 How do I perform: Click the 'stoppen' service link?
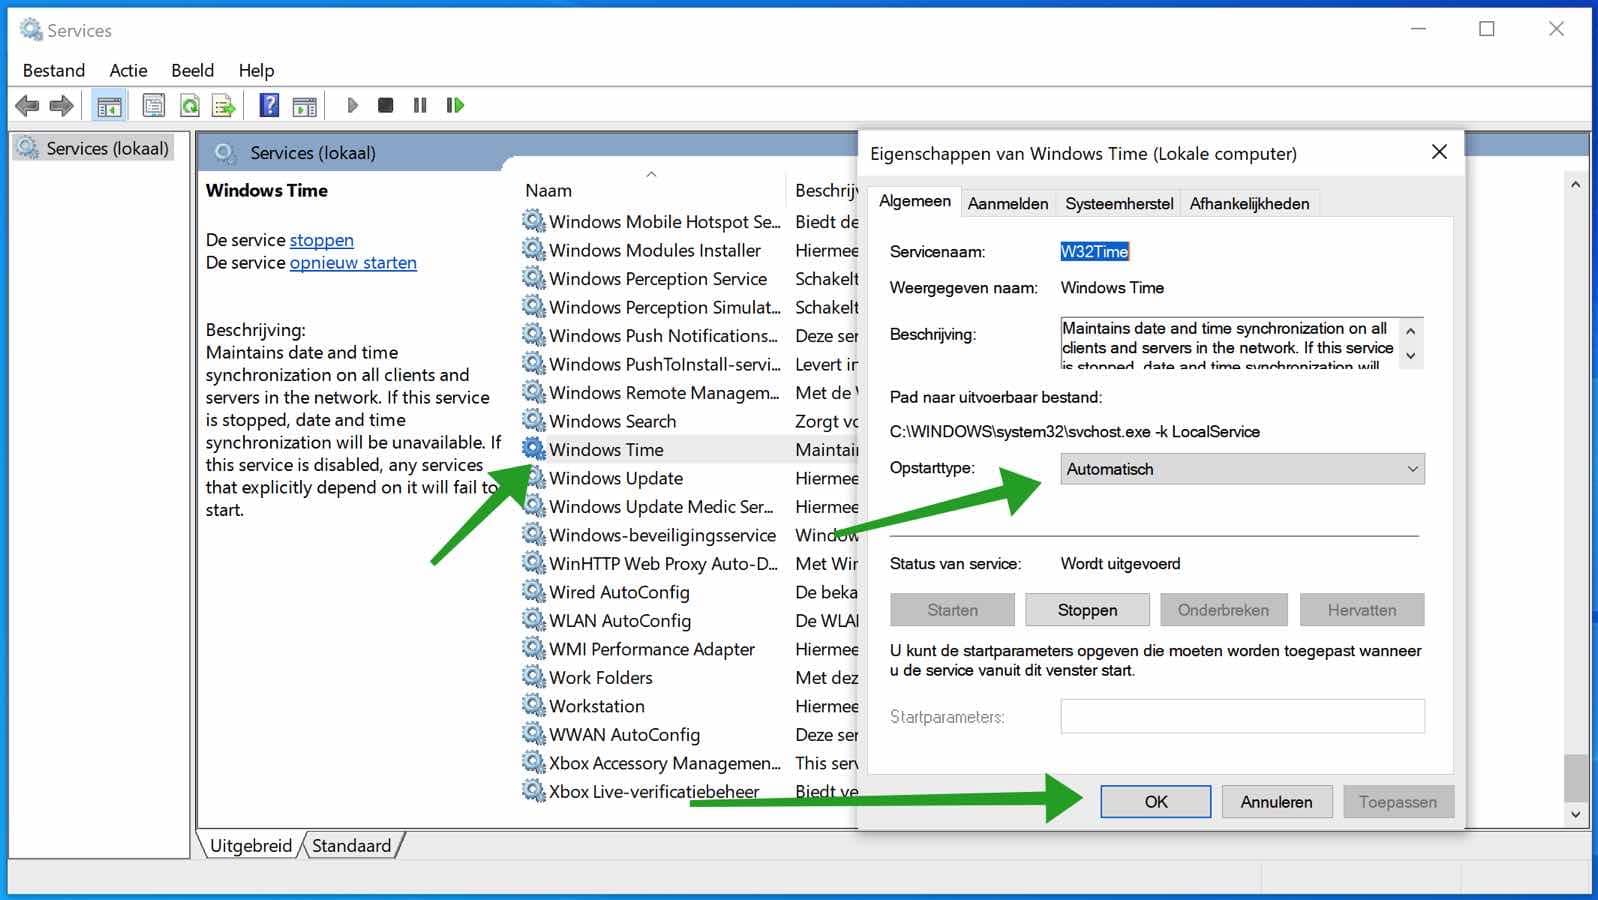321,240
